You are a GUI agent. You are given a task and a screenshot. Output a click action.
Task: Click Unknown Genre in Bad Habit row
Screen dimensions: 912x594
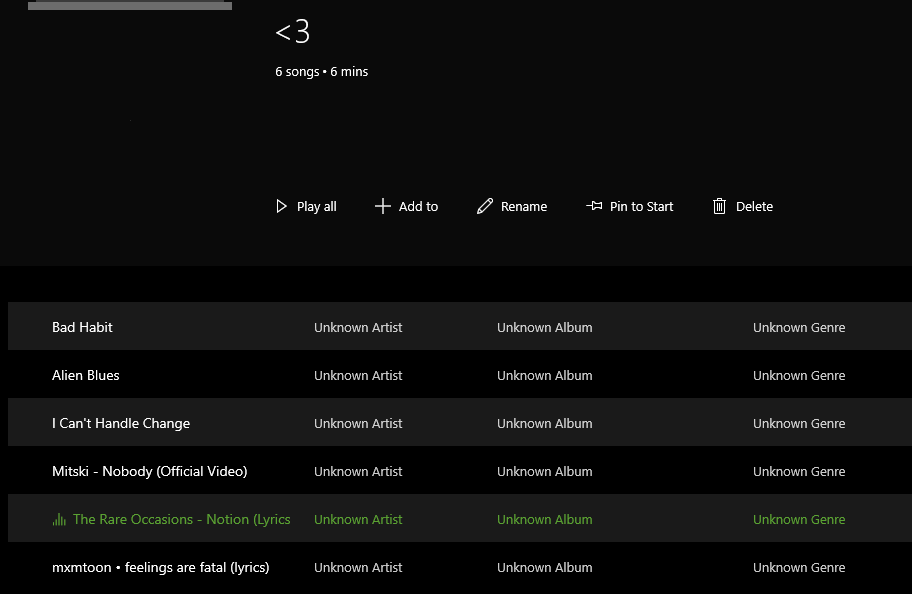tap(799, 328)
